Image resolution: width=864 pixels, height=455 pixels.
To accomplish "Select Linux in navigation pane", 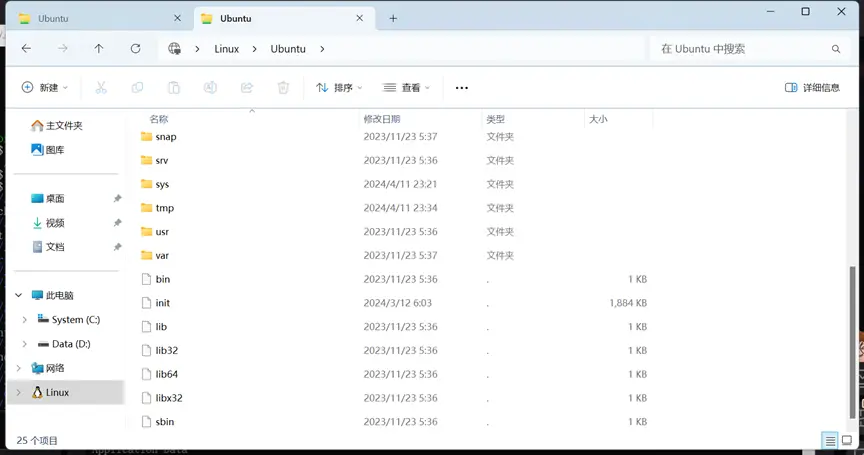I will [x=65, y=392].
